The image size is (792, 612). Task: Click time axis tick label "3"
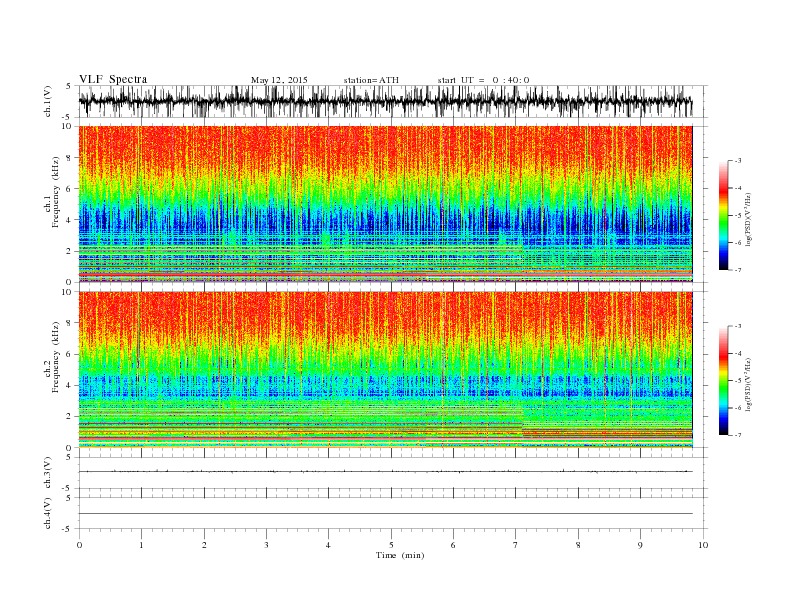point(266,545)
